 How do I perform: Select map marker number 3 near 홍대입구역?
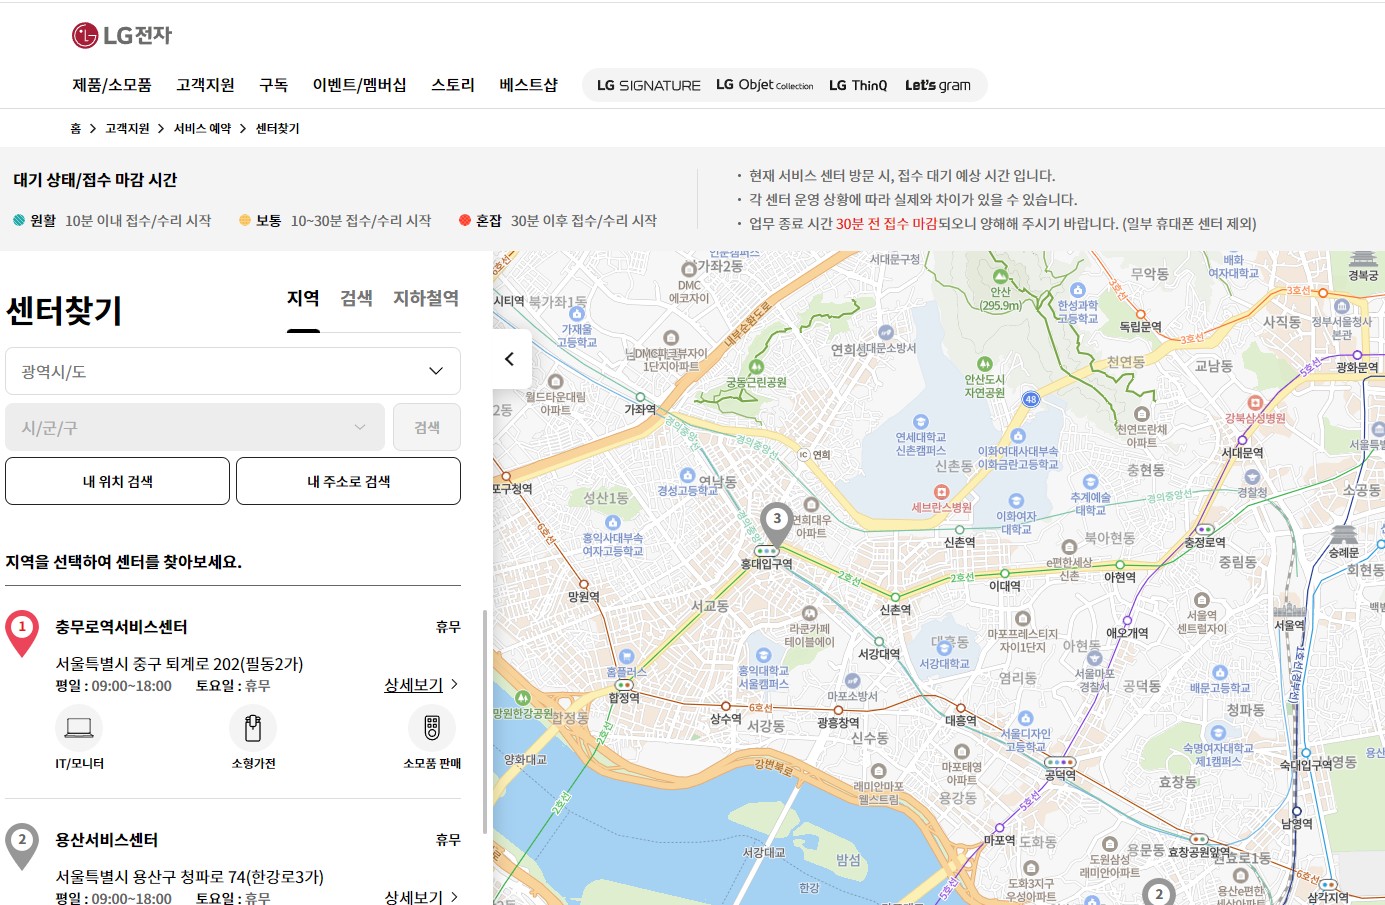[x=777, y=522]
